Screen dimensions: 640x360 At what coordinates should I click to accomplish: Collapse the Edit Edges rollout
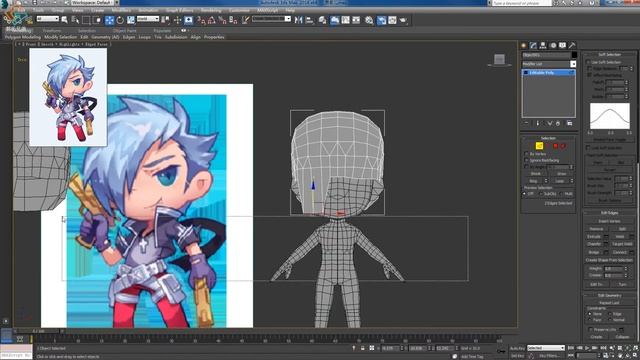pos(609,213)
